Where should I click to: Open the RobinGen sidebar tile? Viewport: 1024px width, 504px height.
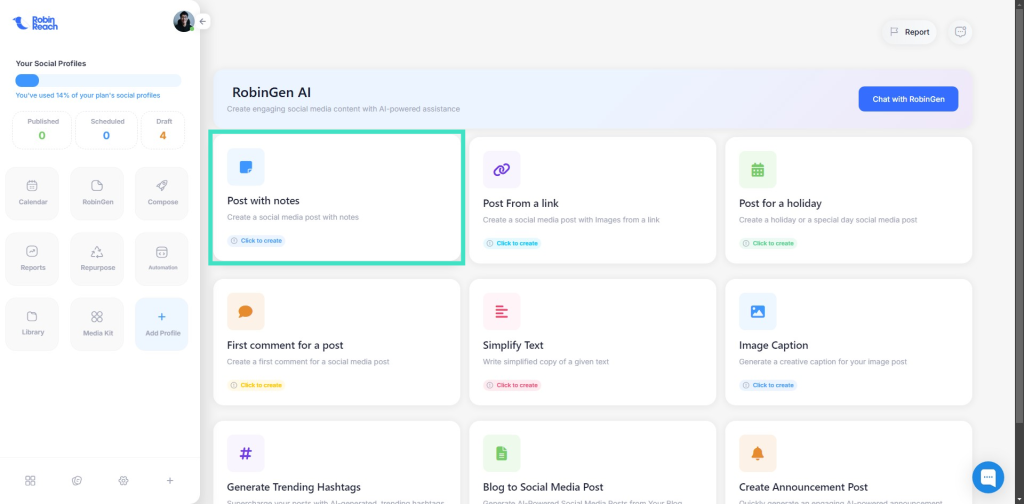[97, 193]
